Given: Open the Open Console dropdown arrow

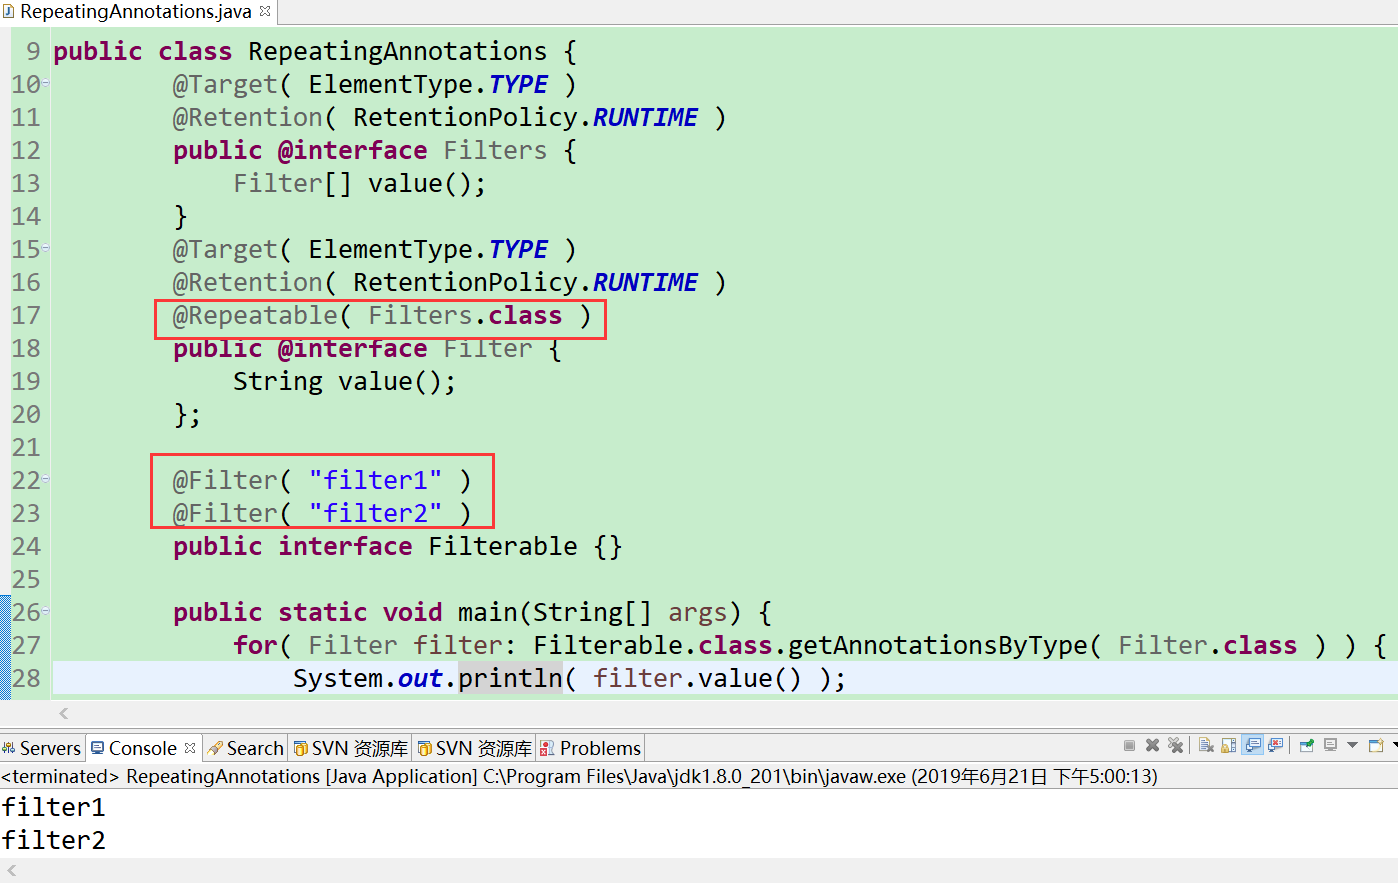Looking at the screenshot, I should (1393, 745).
